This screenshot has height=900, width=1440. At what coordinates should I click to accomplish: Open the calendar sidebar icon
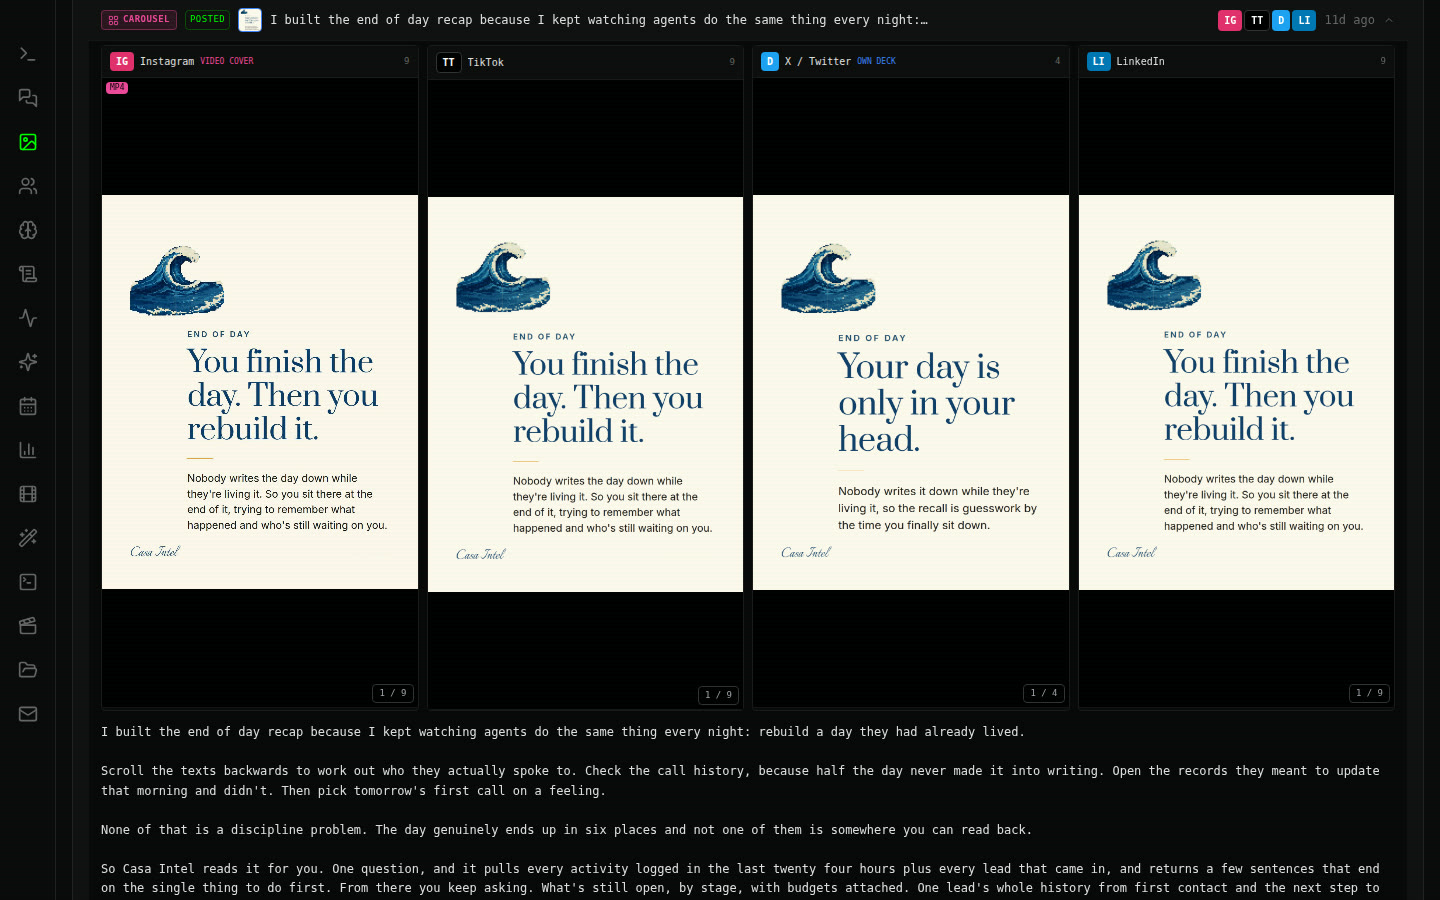(28, 406)
